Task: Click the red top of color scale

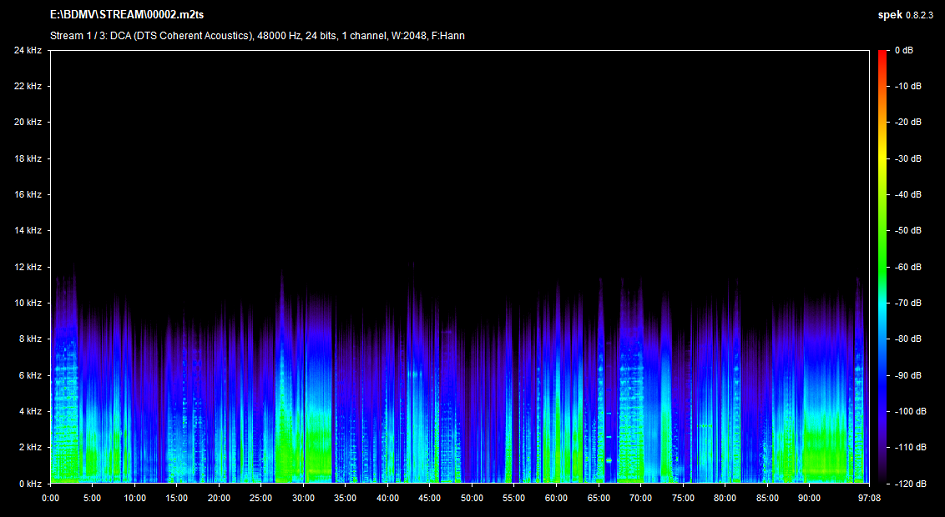Action: point(882,55)
